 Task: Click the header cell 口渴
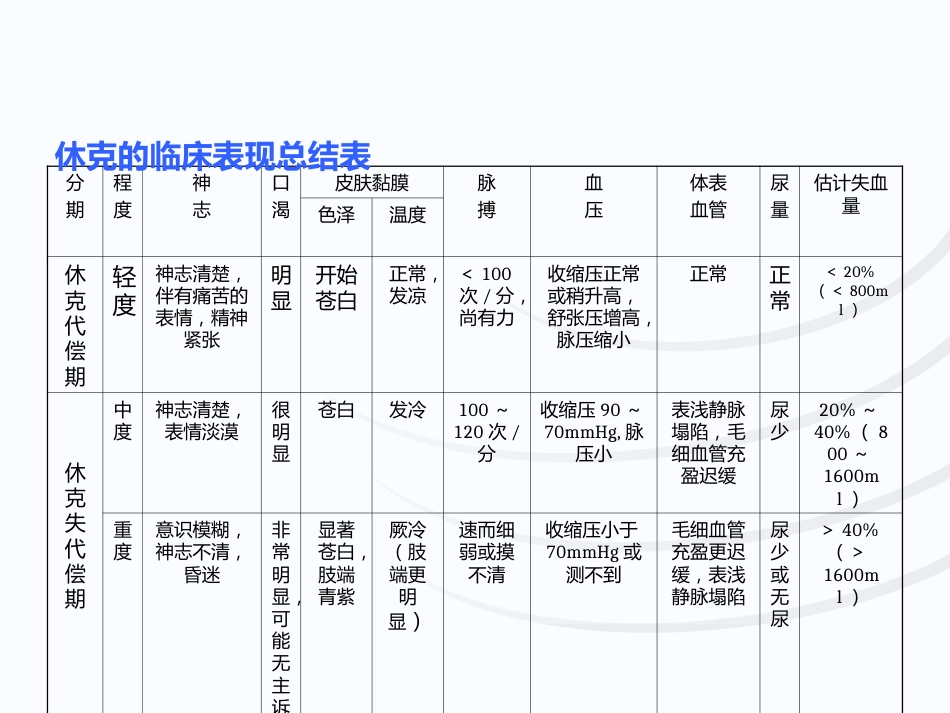(x=281, y=211)
